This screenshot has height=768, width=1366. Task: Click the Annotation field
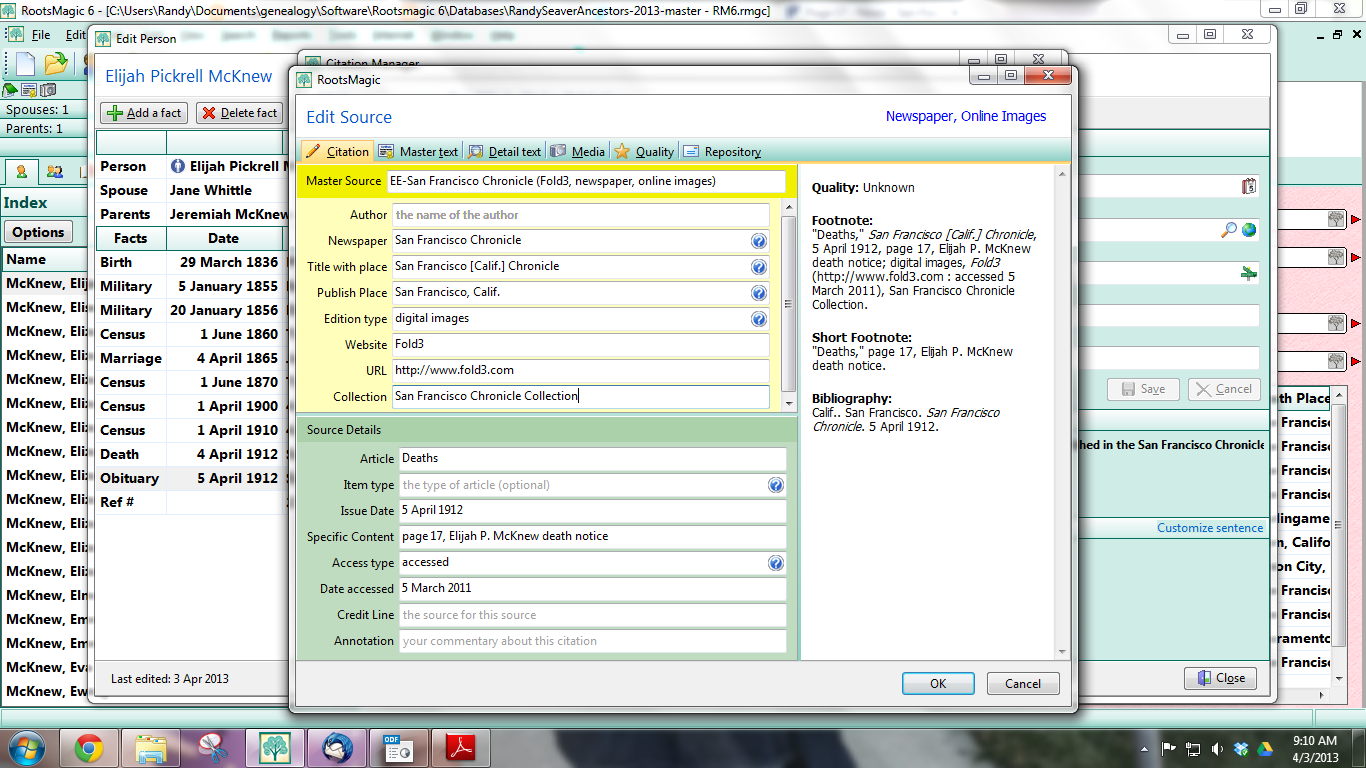tap(592, 641)
